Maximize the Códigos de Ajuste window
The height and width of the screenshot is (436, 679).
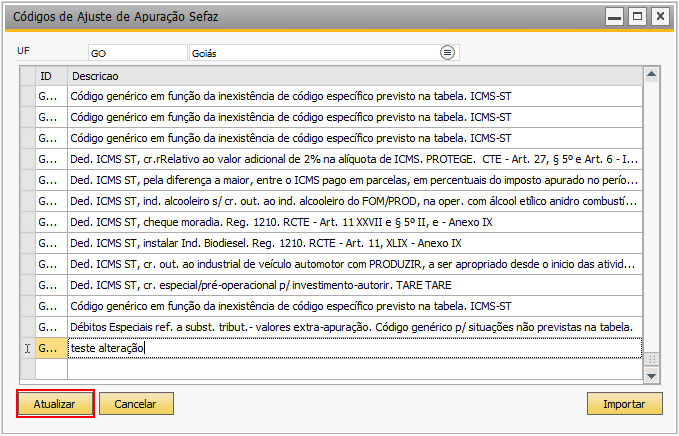coord(637,17)
